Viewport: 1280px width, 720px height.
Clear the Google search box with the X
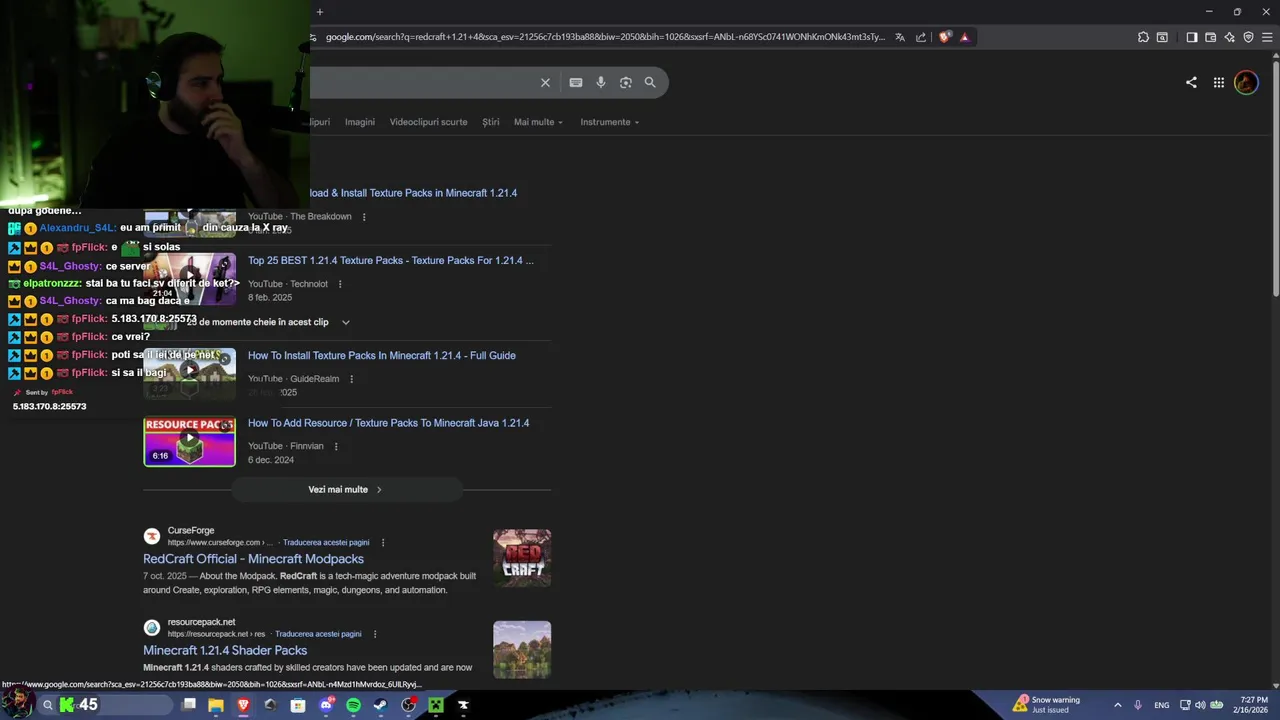click(545, 82)
